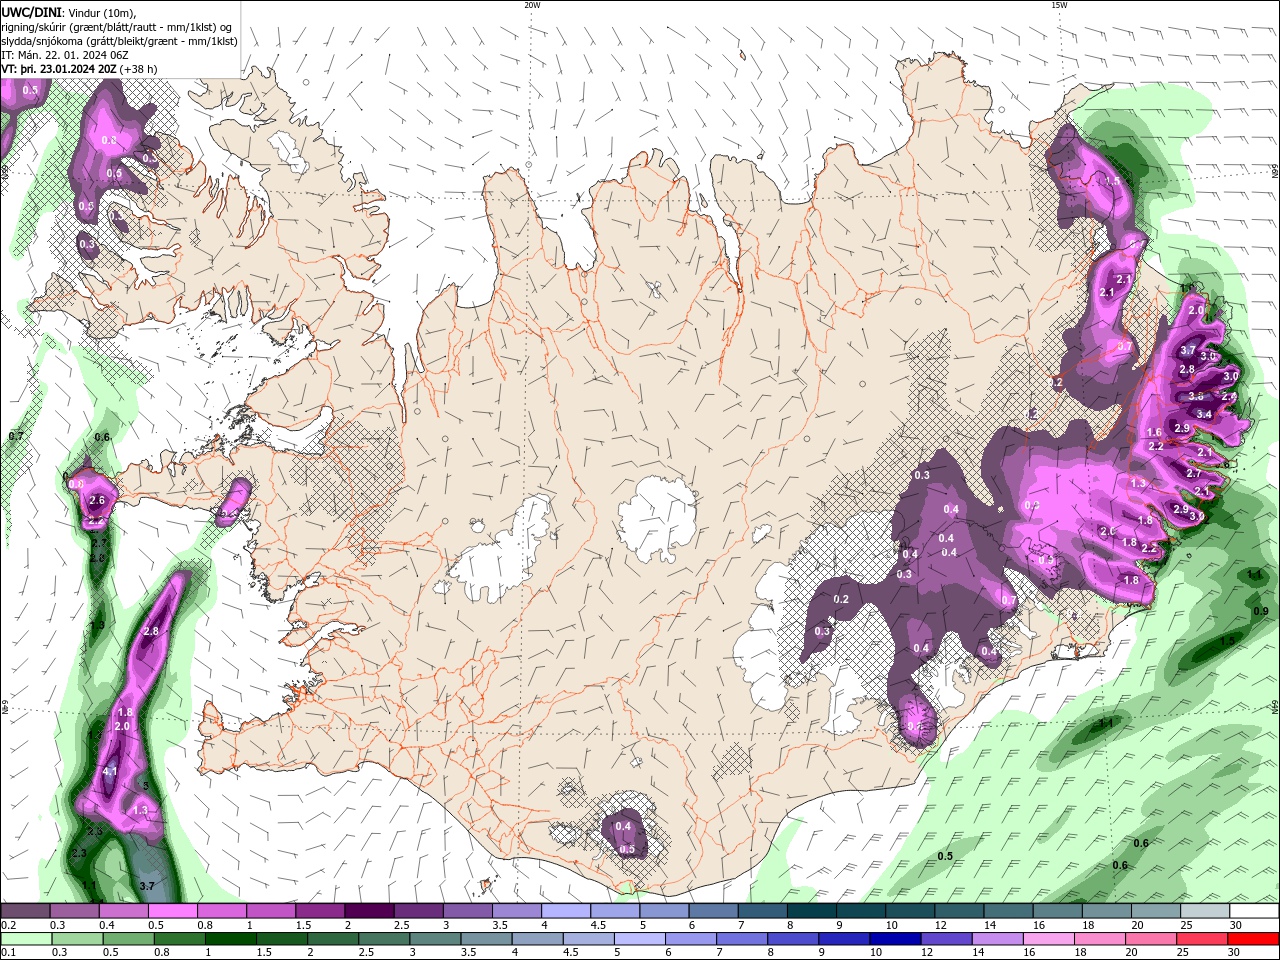The image size is (1280, 960).
Task: Select the darkest purple snow swatch labeled 2
Action: point(369,911)
